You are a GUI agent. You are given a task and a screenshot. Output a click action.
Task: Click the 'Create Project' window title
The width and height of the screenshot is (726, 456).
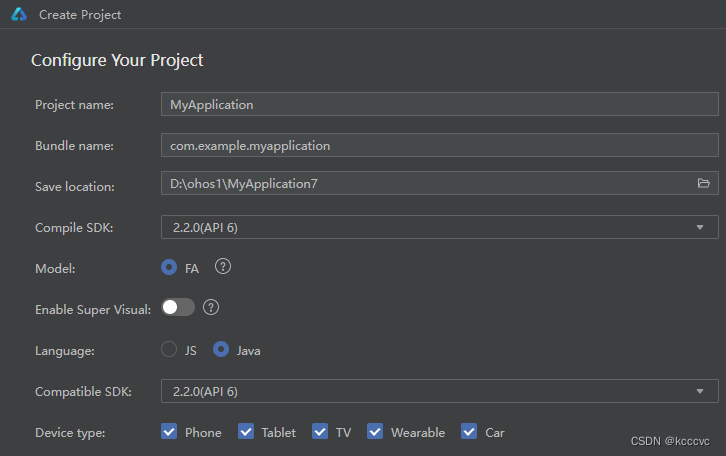(x=80, y=15)
